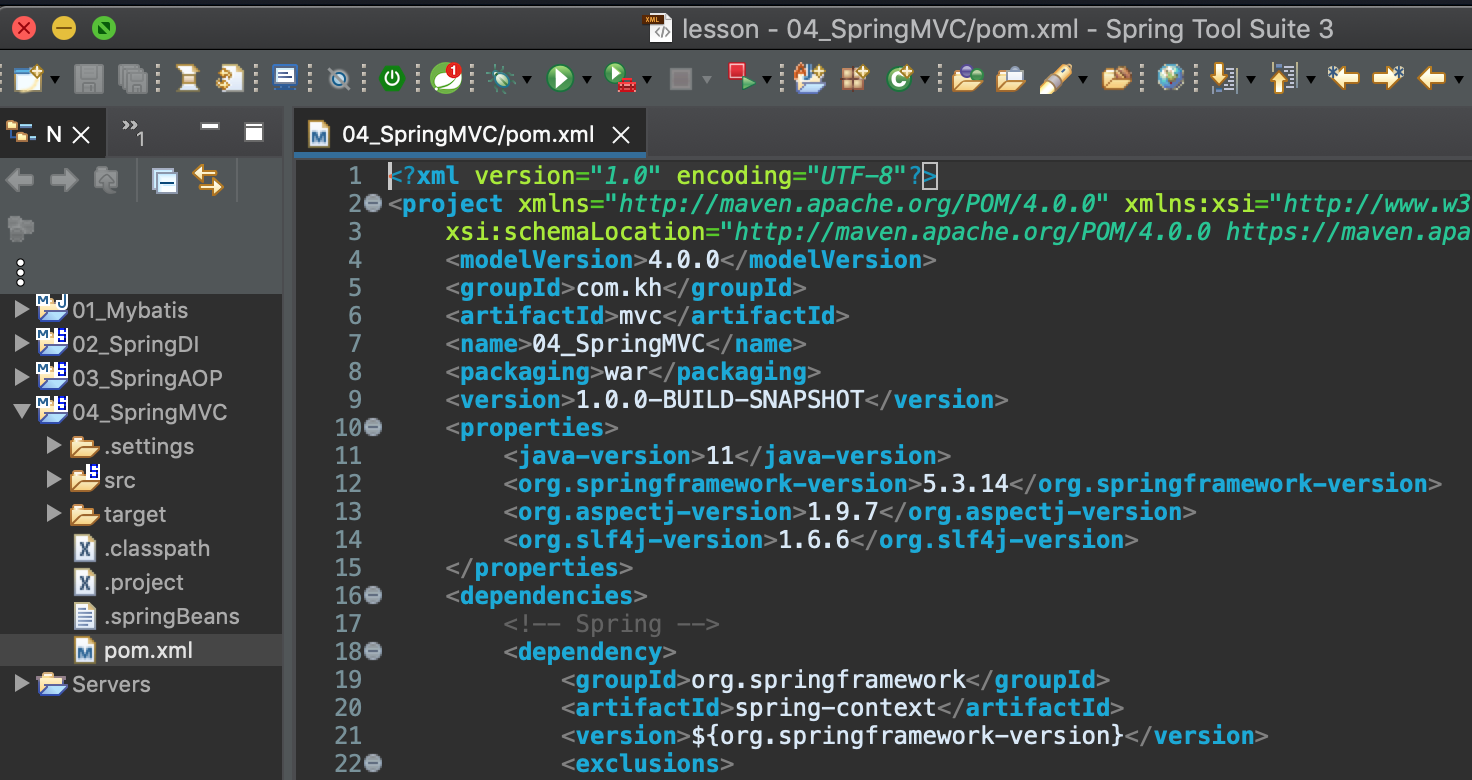Click the Back navigation yellow arrow
1472x780 pixels.
tap(1432, 77)
